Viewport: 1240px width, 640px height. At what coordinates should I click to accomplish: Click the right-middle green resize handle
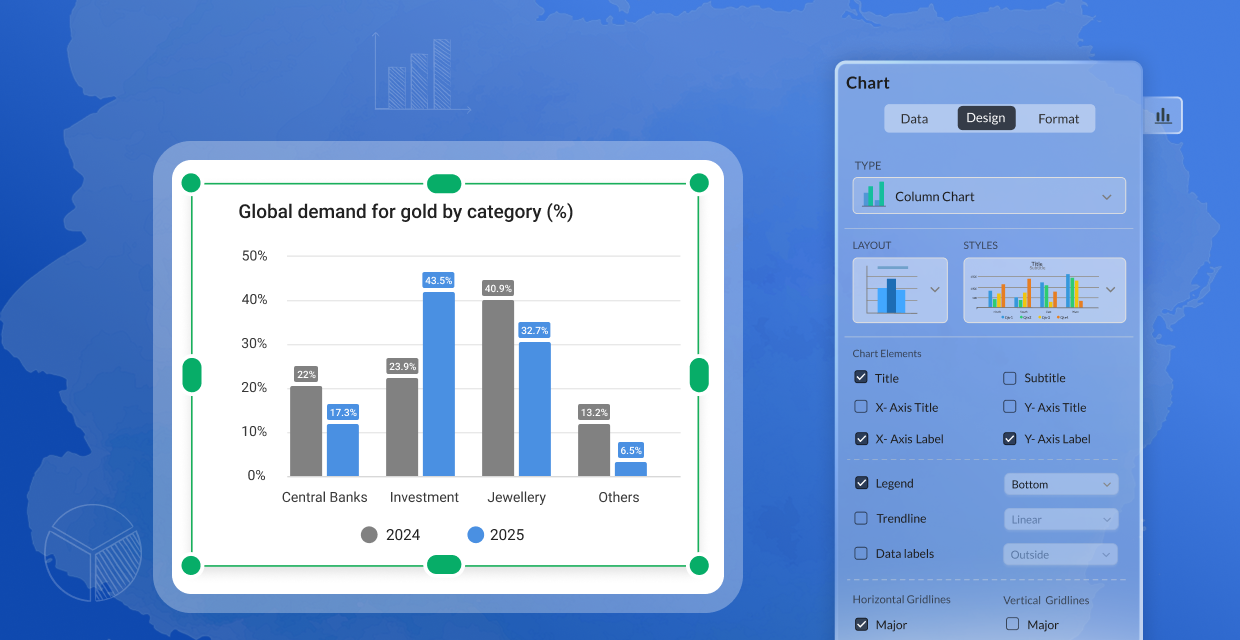pos(699,375)
